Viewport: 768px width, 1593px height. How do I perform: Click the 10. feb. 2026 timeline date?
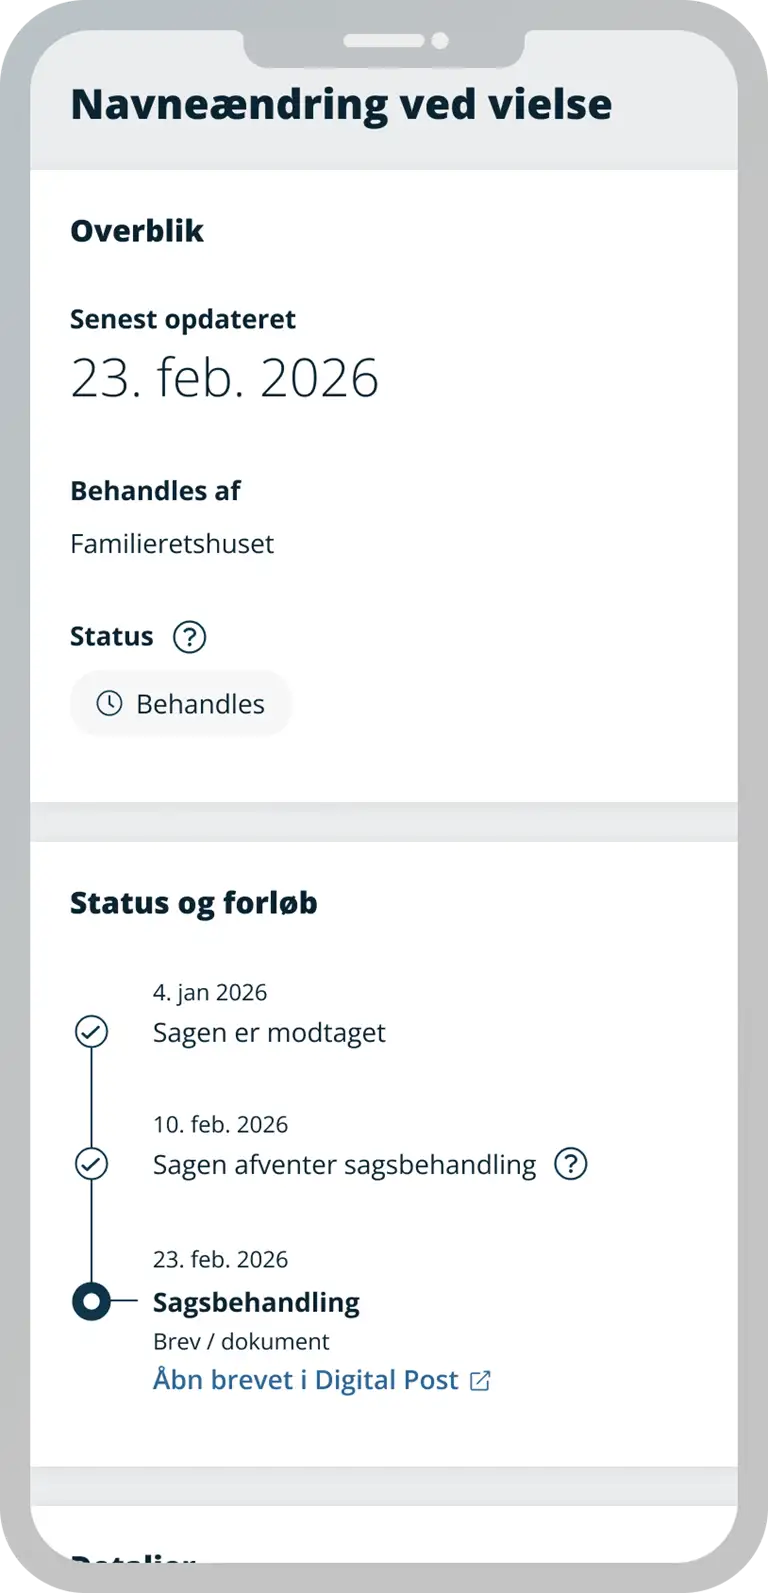pos(220,1124)
